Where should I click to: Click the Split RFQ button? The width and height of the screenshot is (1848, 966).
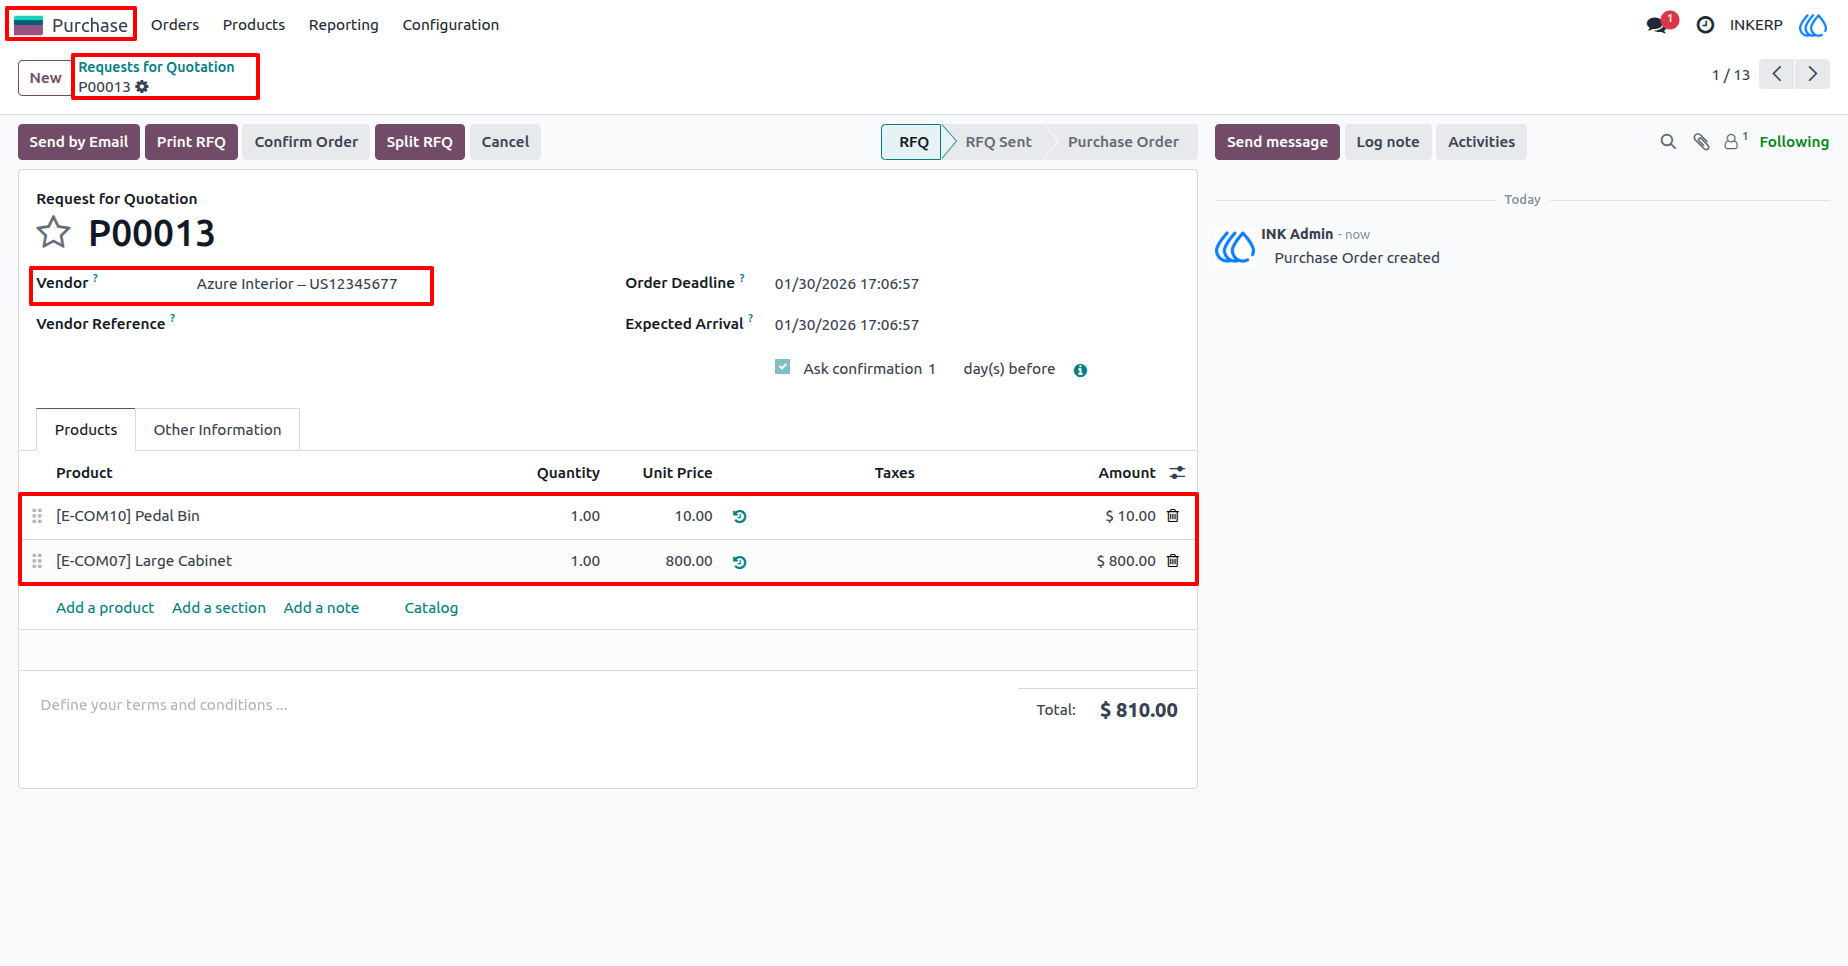point(420,142)
